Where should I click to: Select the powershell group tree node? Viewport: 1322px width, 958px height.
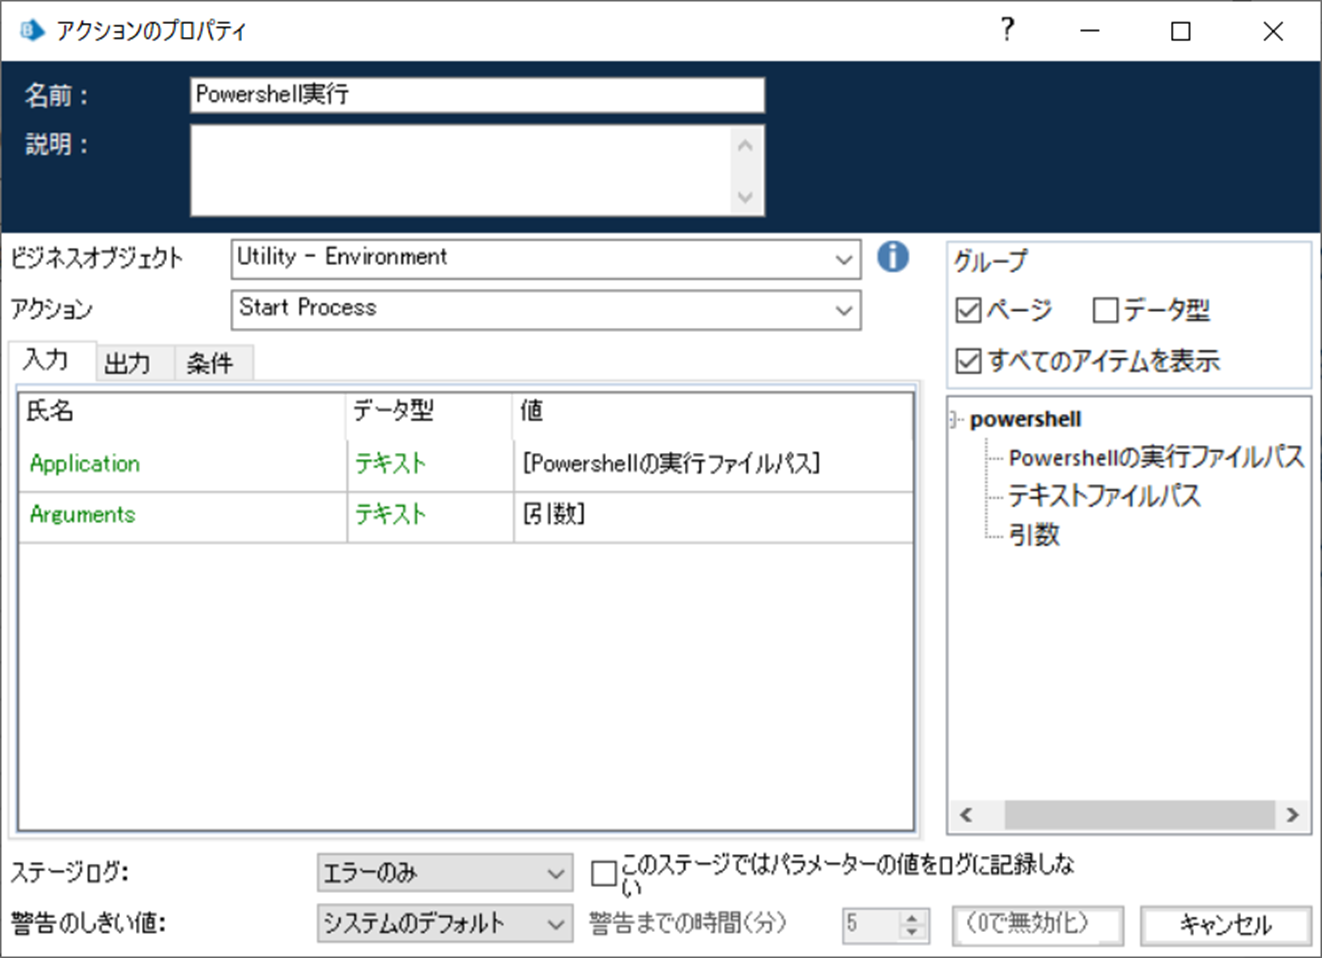pos(1025,420)
